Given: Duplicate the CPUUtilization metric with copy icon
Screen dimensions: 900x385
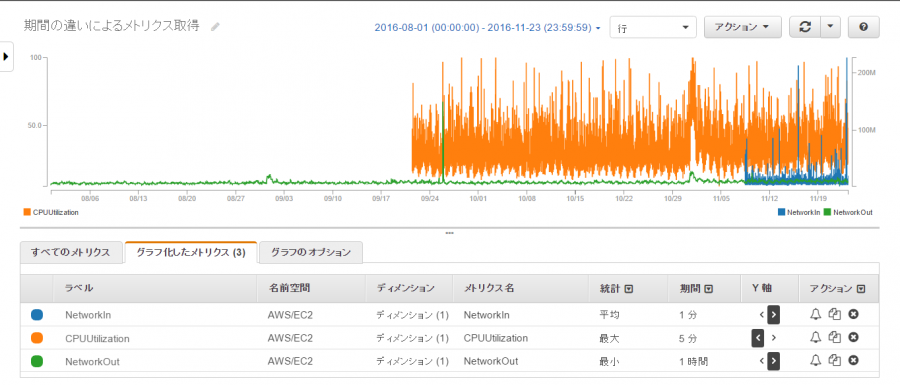Looking at the screenshot, I should point(835,338).
